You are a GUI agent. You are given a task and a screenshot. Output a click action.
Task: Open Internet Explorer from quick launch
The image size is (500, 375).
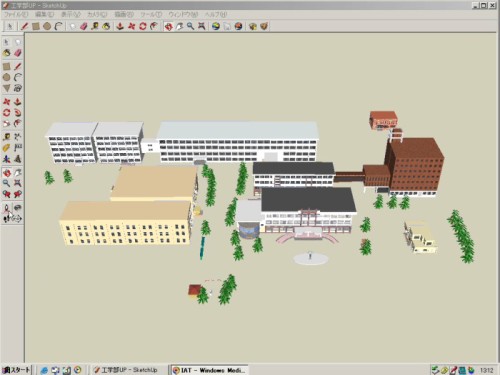tap(44, 370)
